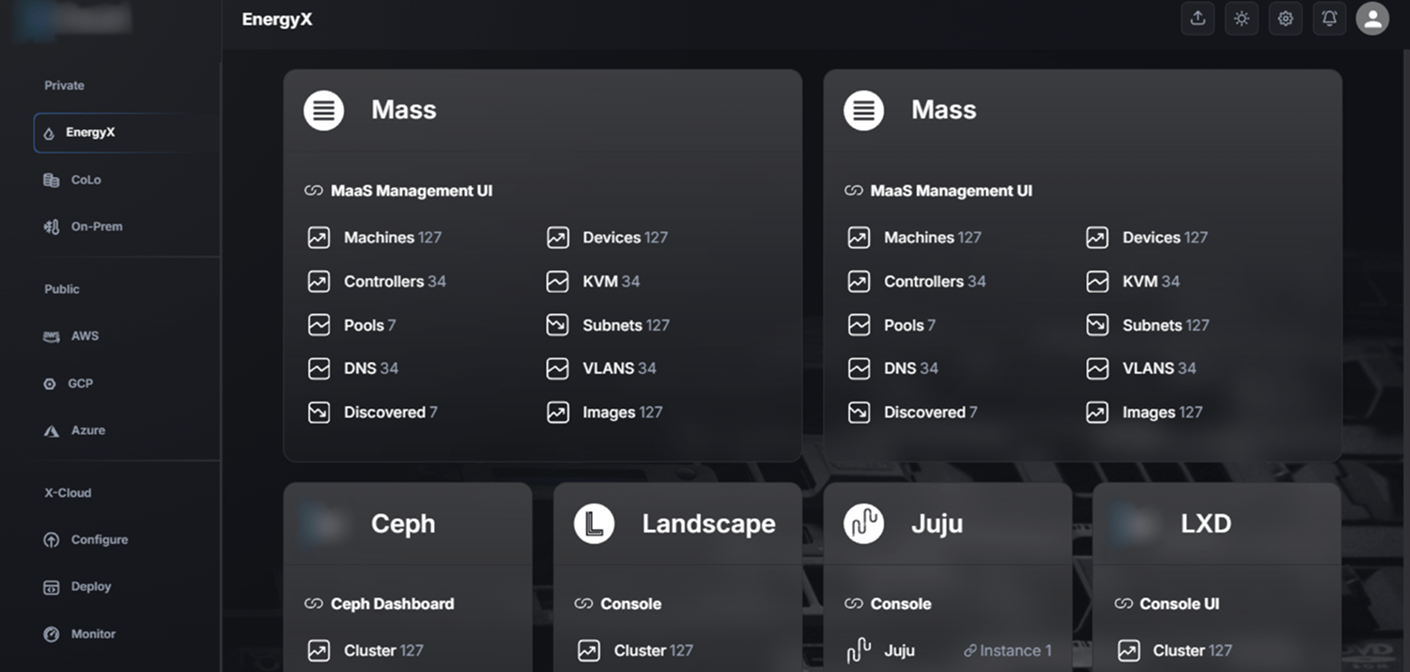Screen dimensions: 1410x672
Task: Open settings via the gear icon
Action: [1285, 19]
